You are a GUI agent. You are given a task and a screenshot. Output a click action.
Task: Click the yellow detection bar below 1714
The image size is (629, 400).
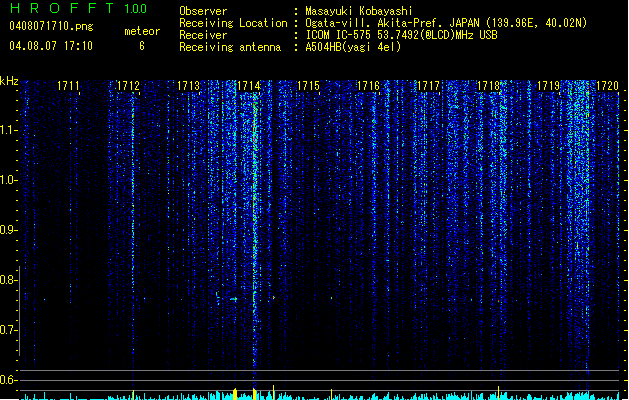coord(254,394)
